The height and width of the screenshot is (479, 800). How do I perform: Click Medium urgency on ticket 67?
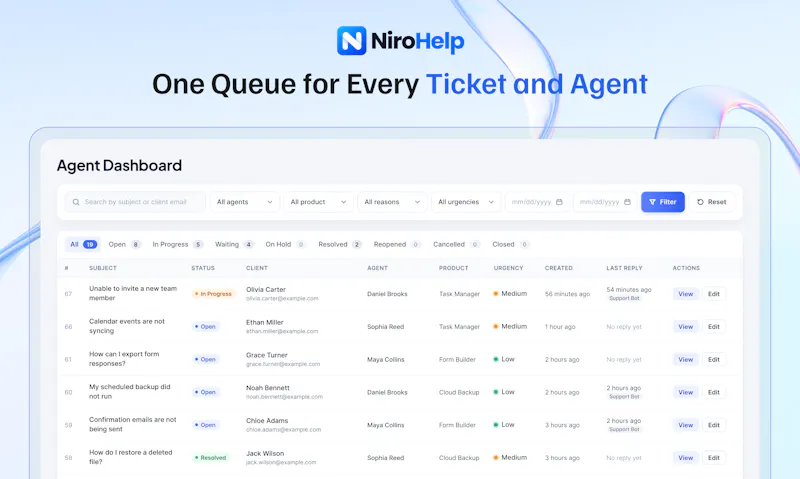click(510, 294)
